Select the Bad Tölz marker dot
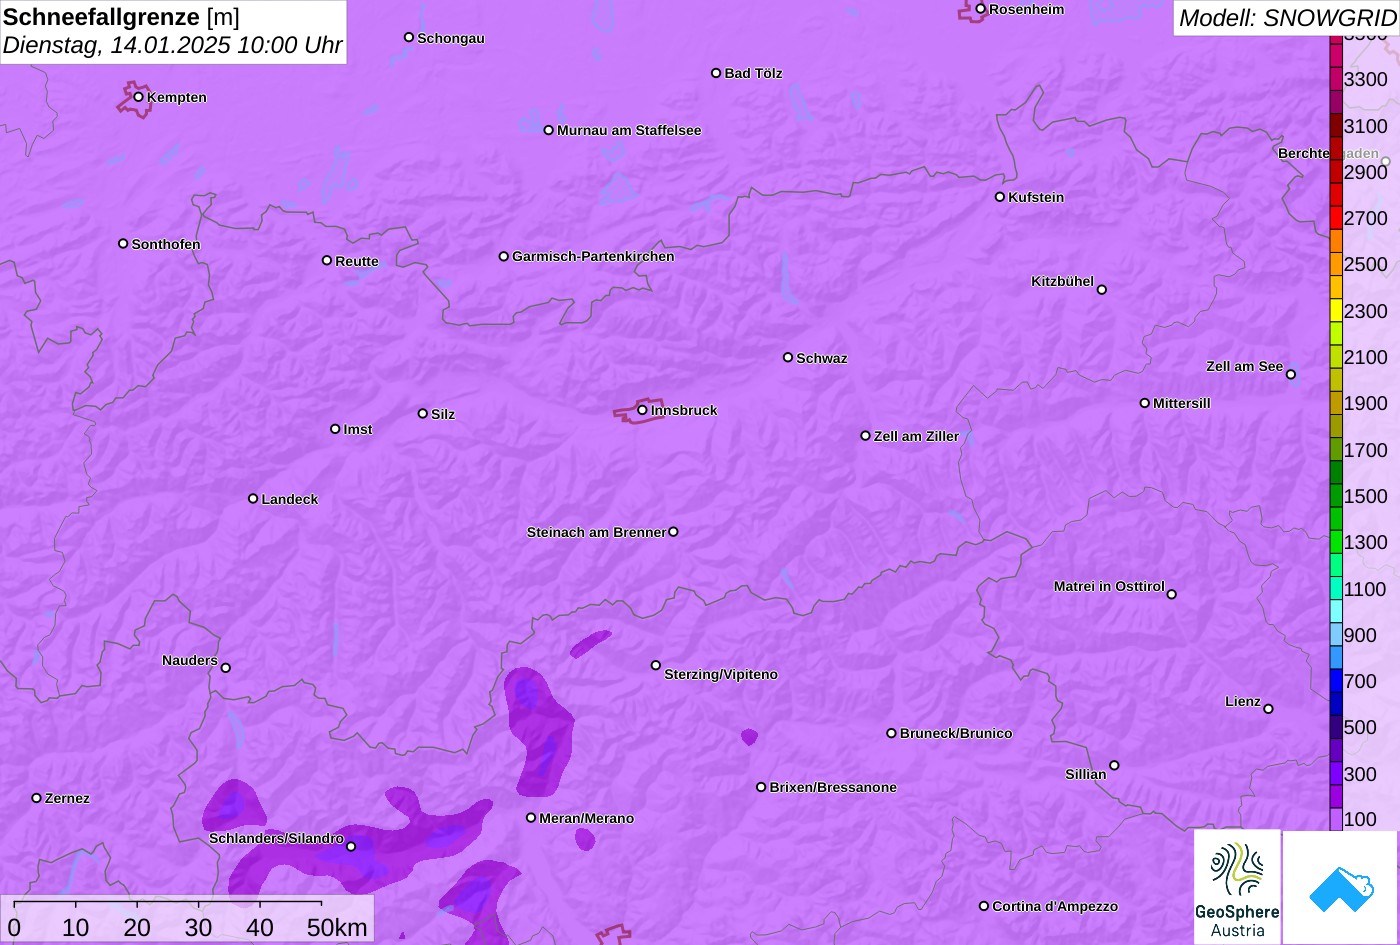1400x945 pixels. tap(716, 73)
